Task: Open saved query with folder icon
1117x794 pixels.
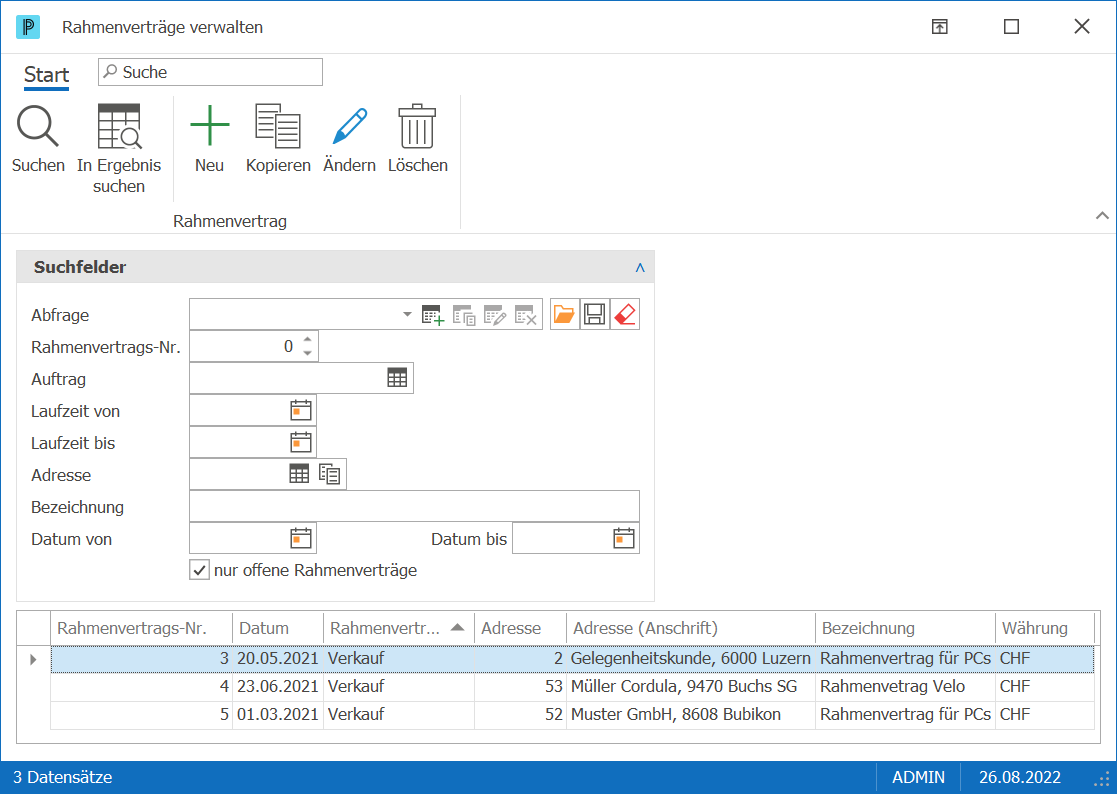Action: tap(564, 314)
